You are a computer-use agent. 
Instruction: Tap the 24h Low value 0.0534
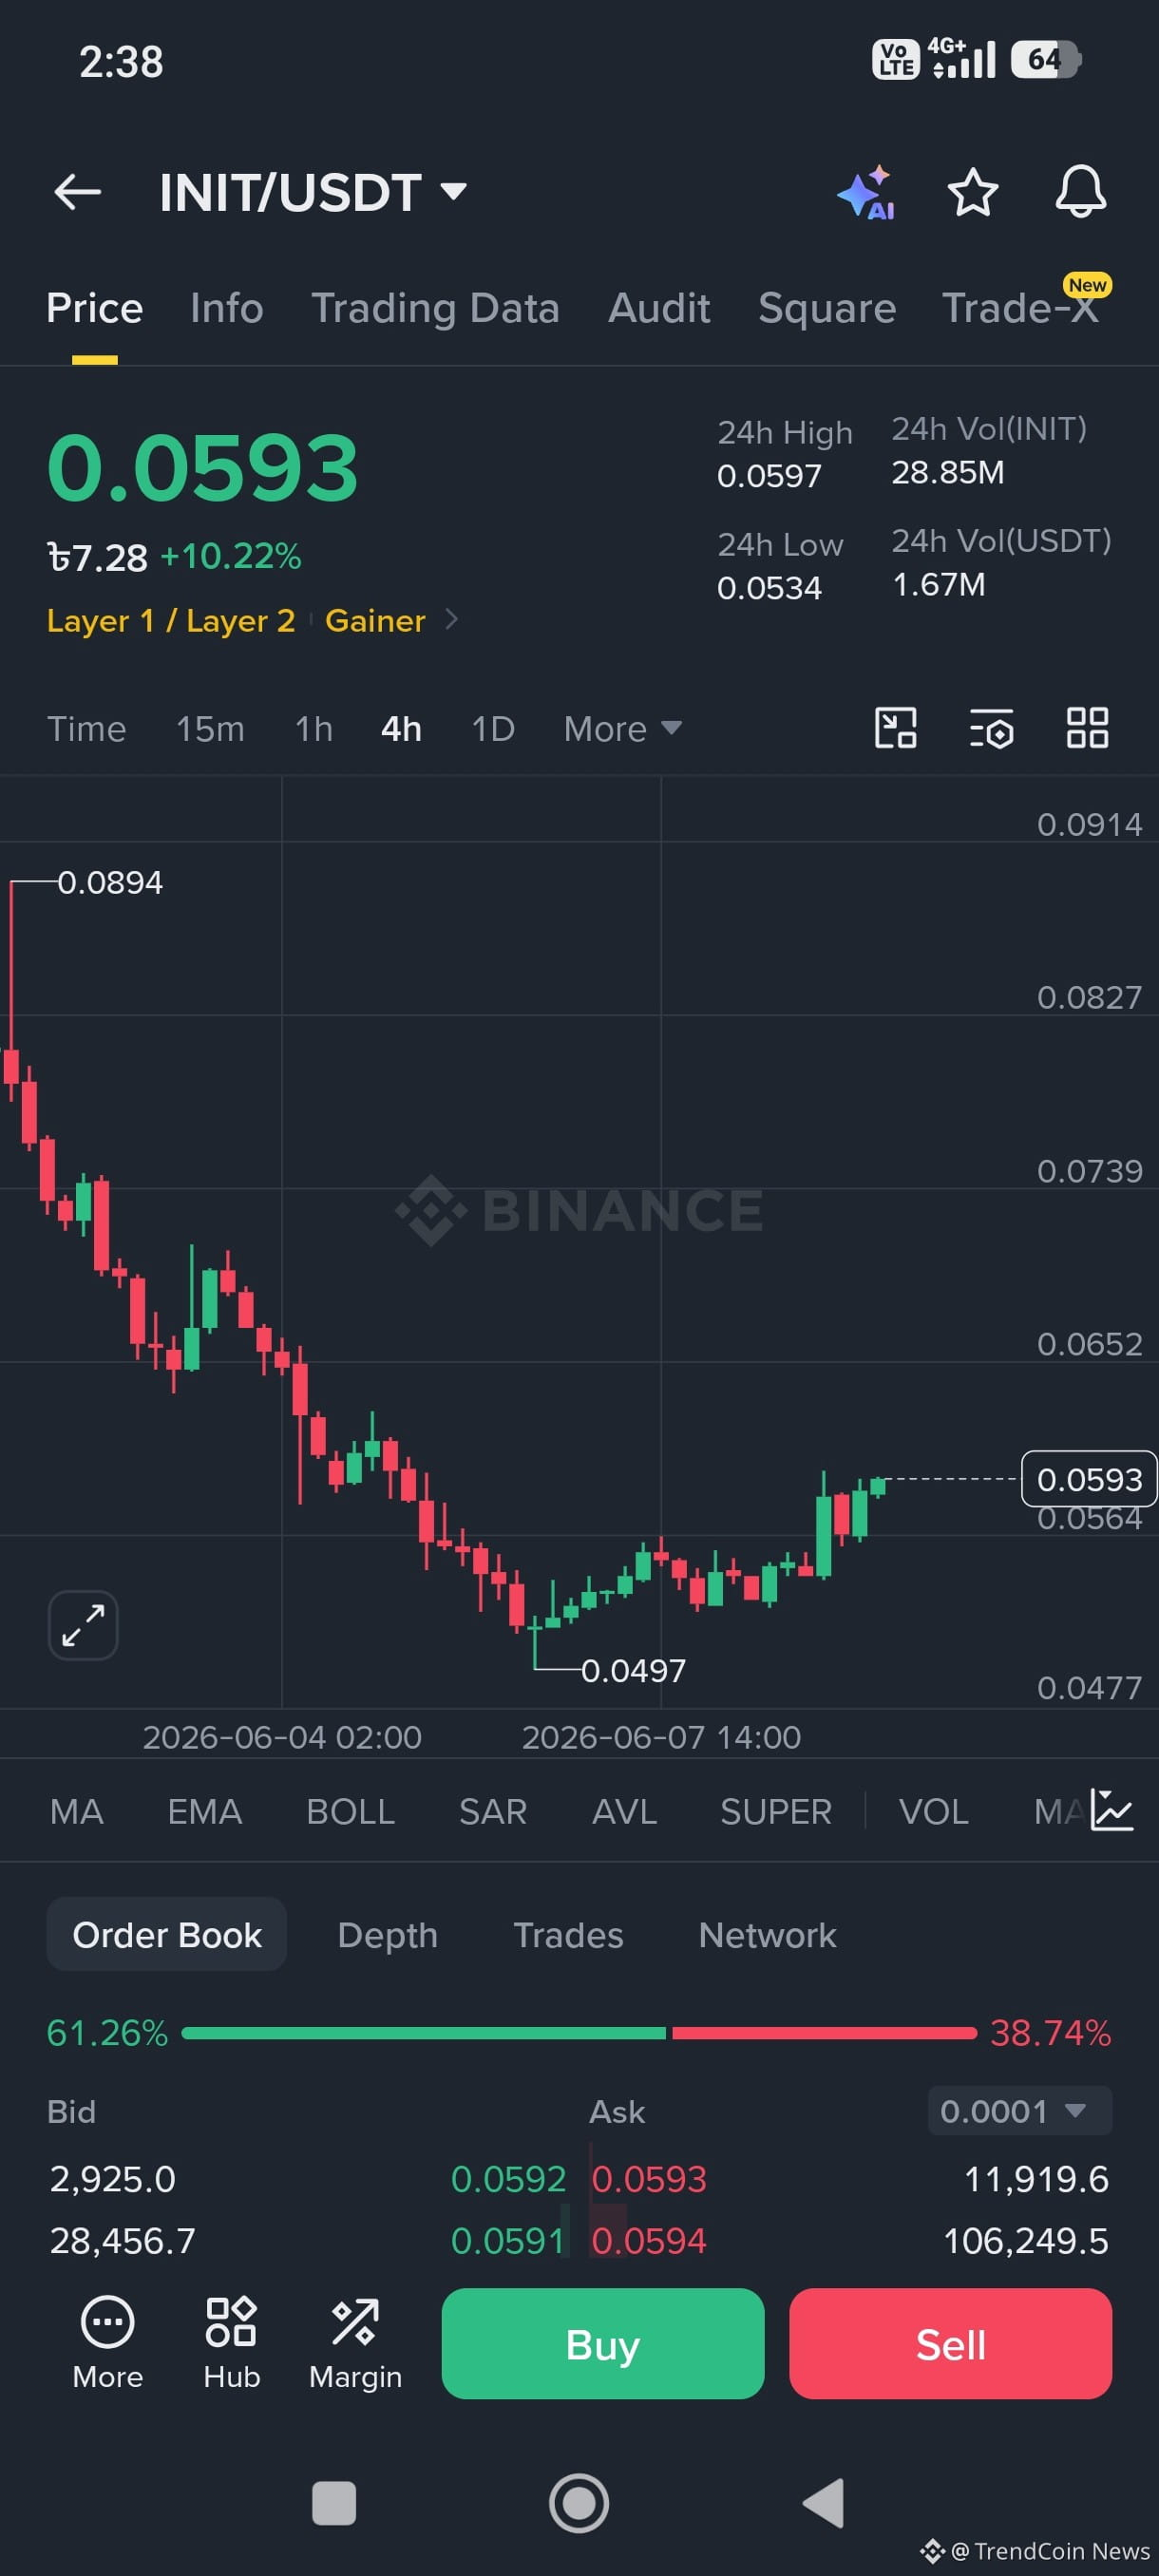(x=769, y=588)
